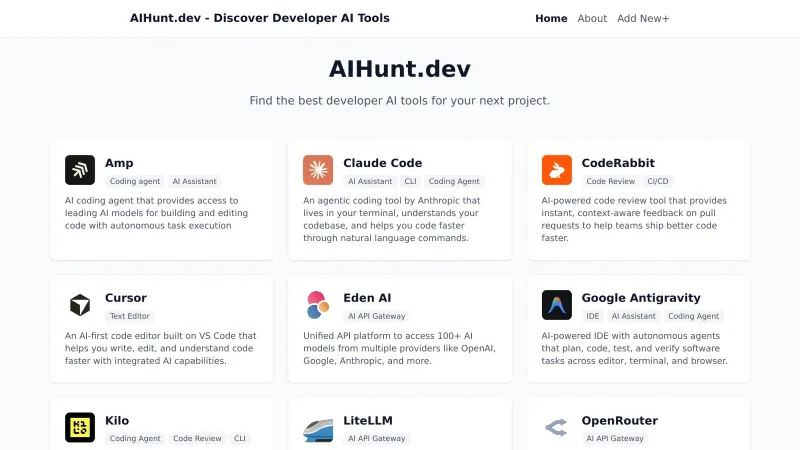The height and width of the screenshot is (450, 800).
Task: Click the Eden AI colorful logo
Action: pyautogui.click(x=318, y=305)
